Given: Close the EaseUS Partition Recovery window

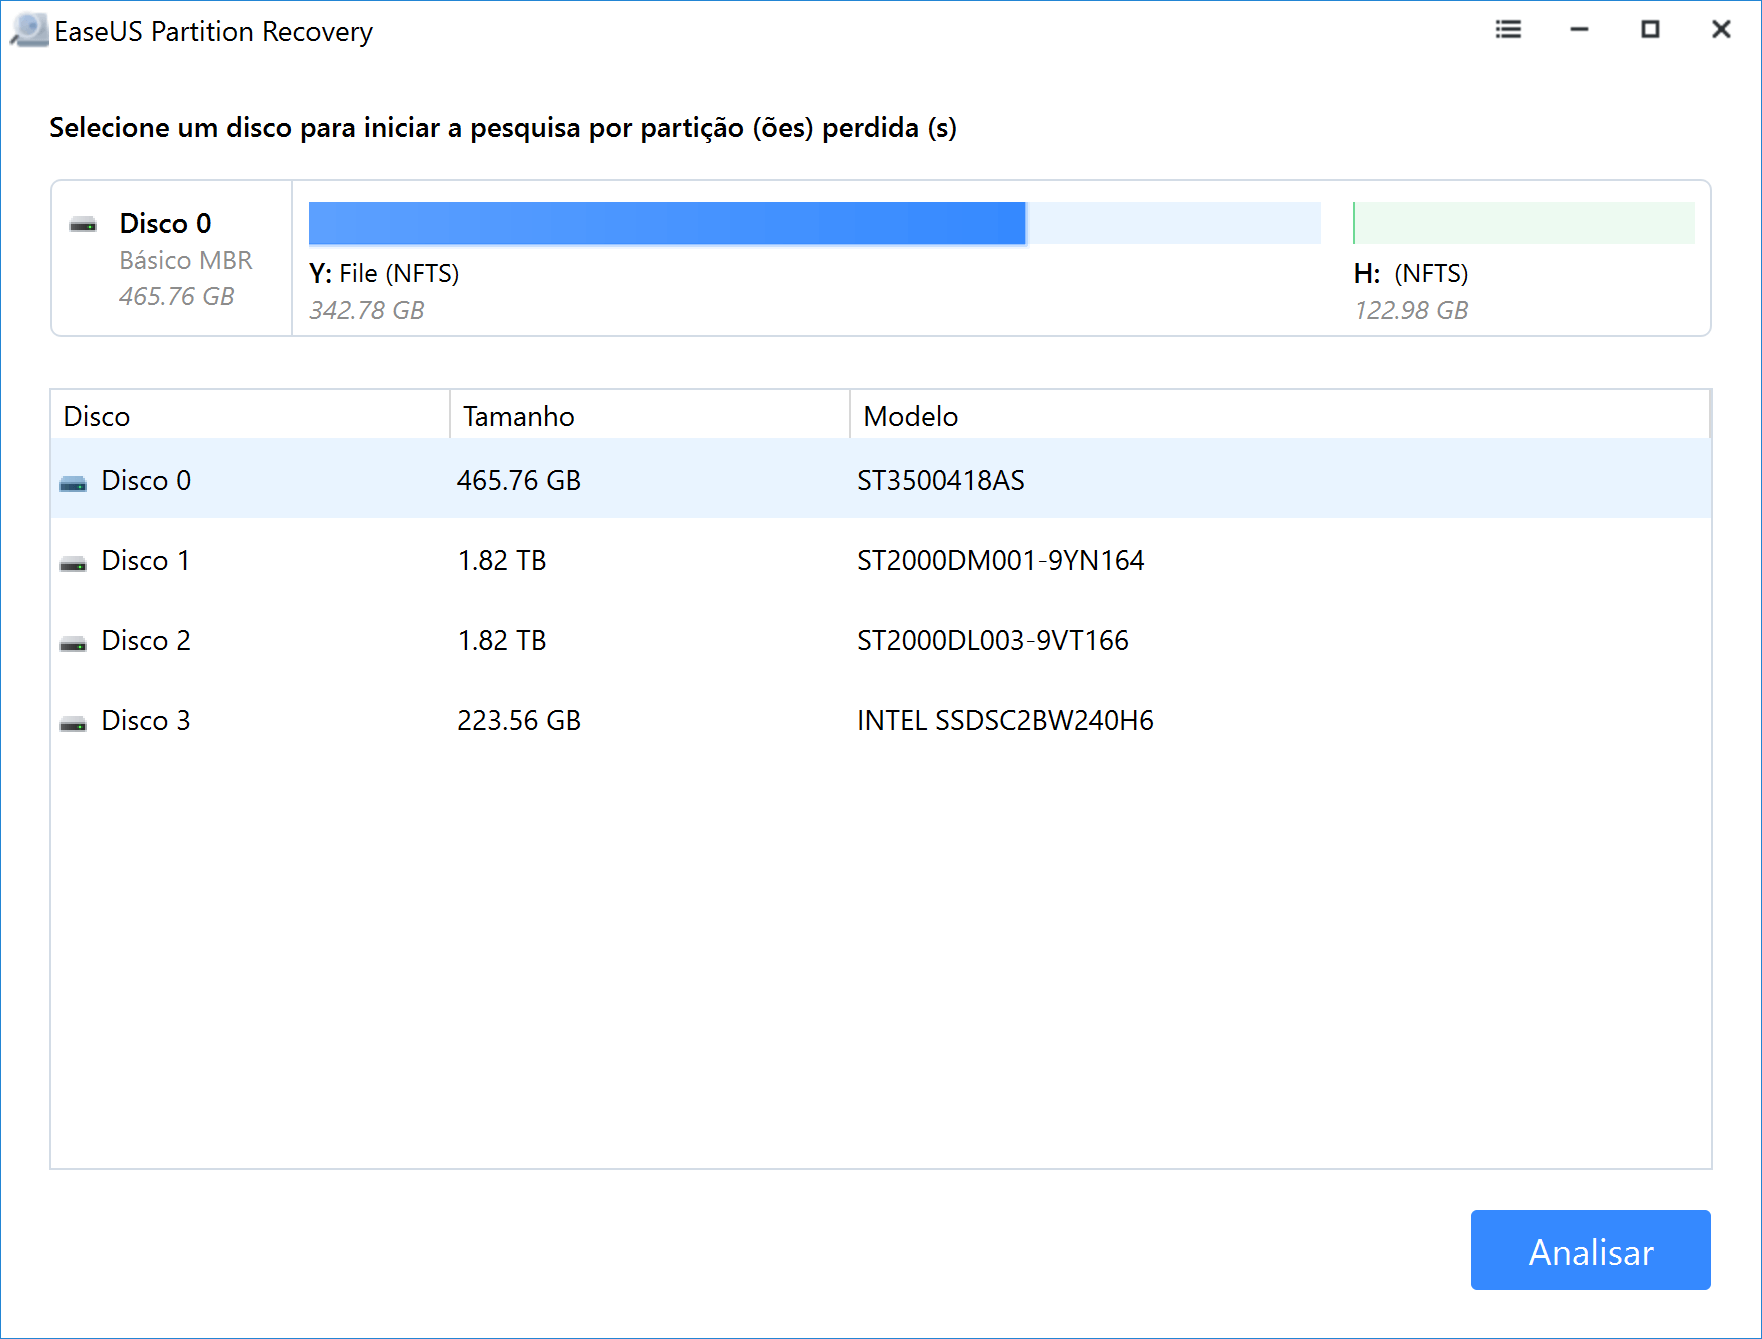Looking at the screenshot, I should click(1721, 30).
